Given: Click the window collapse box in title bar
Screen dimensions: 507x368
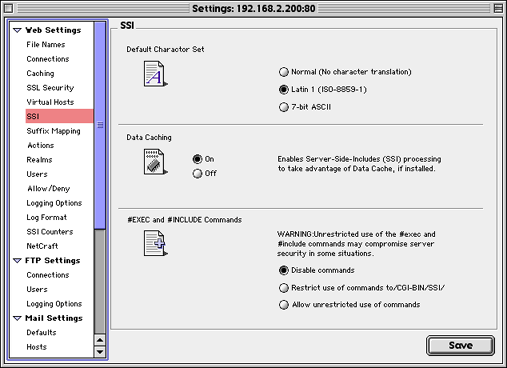Looking at the screenshot, I should tap(498, 8).
